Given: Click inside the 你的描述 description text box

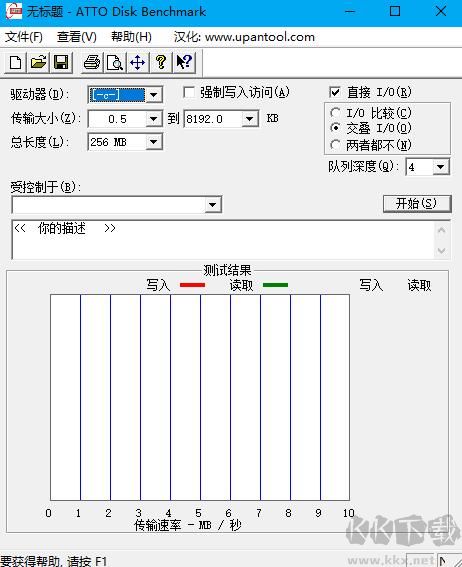Looking at the screenshot, I should tap(223, 239).
